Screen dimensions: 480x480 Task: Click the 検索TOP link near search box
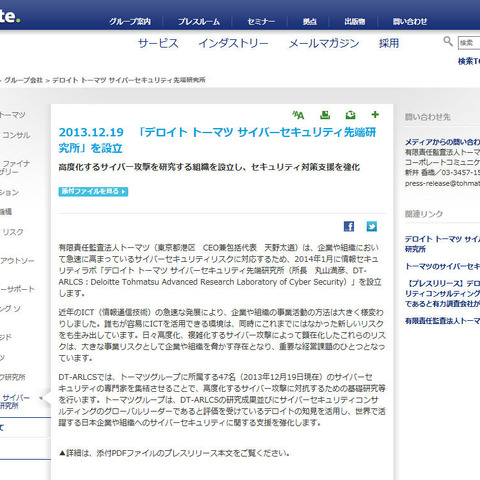click(x=469, y=61)
